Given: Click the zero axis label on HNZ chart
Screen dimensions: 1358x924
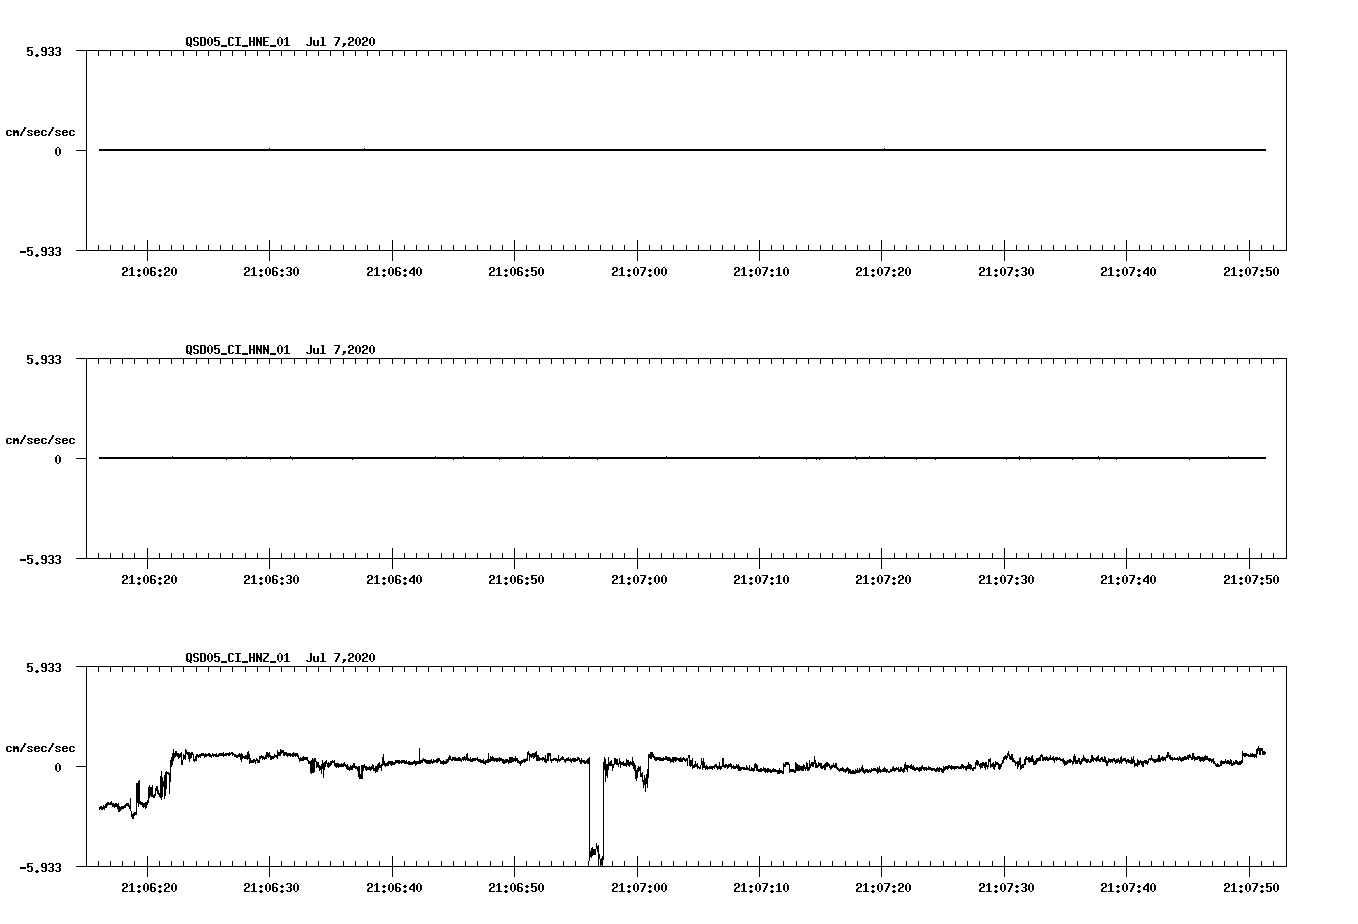Looking at the screenshot, I should pos(58,767).
